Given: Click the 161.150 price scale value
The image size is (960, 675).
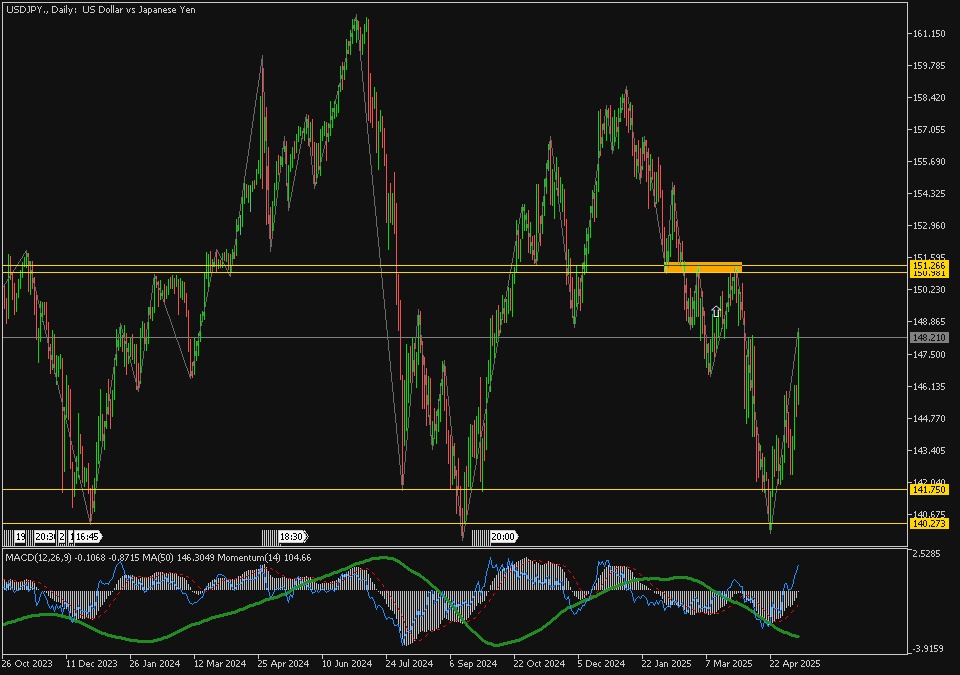Looking at the screenshot, I should 929,34.
